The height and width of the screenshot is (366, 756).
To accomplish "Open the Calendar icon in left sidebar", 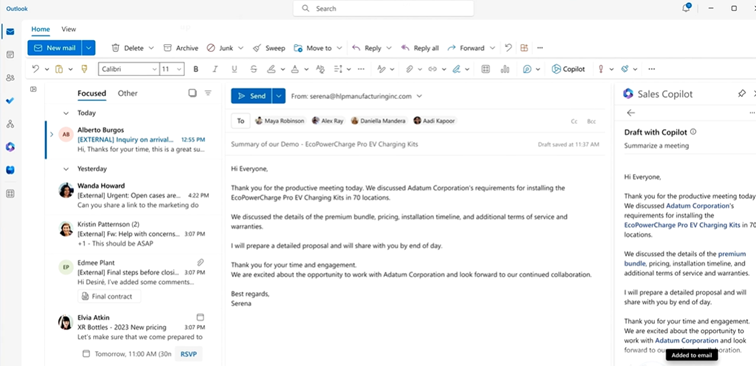I will (10, 54).
